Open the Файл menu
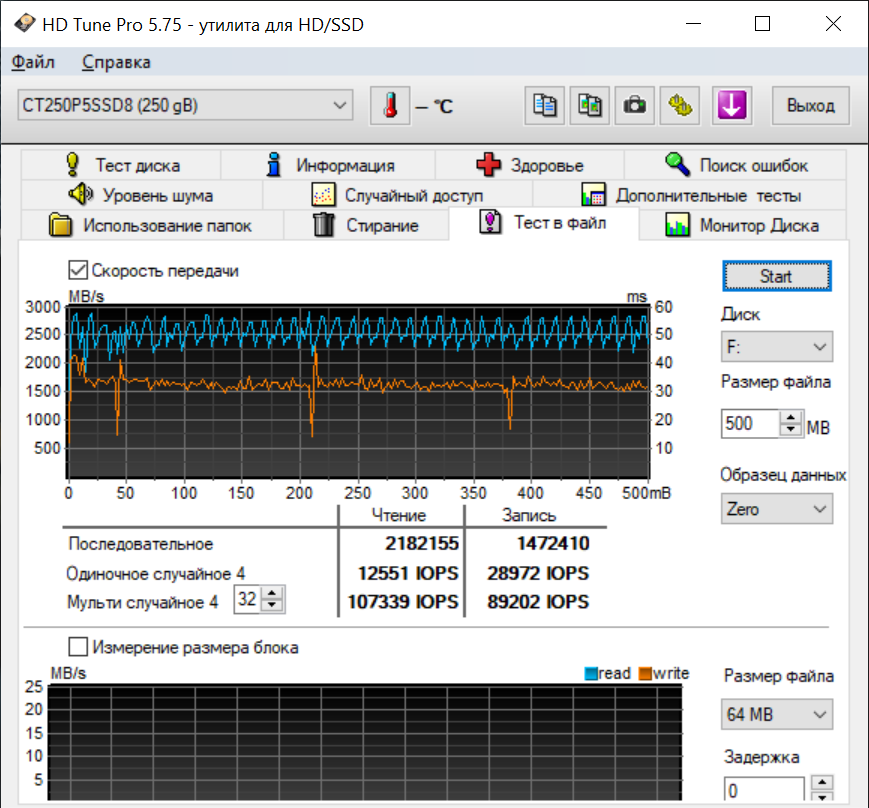The height and width of the screenshot is (808, 869). coord(33,62)
